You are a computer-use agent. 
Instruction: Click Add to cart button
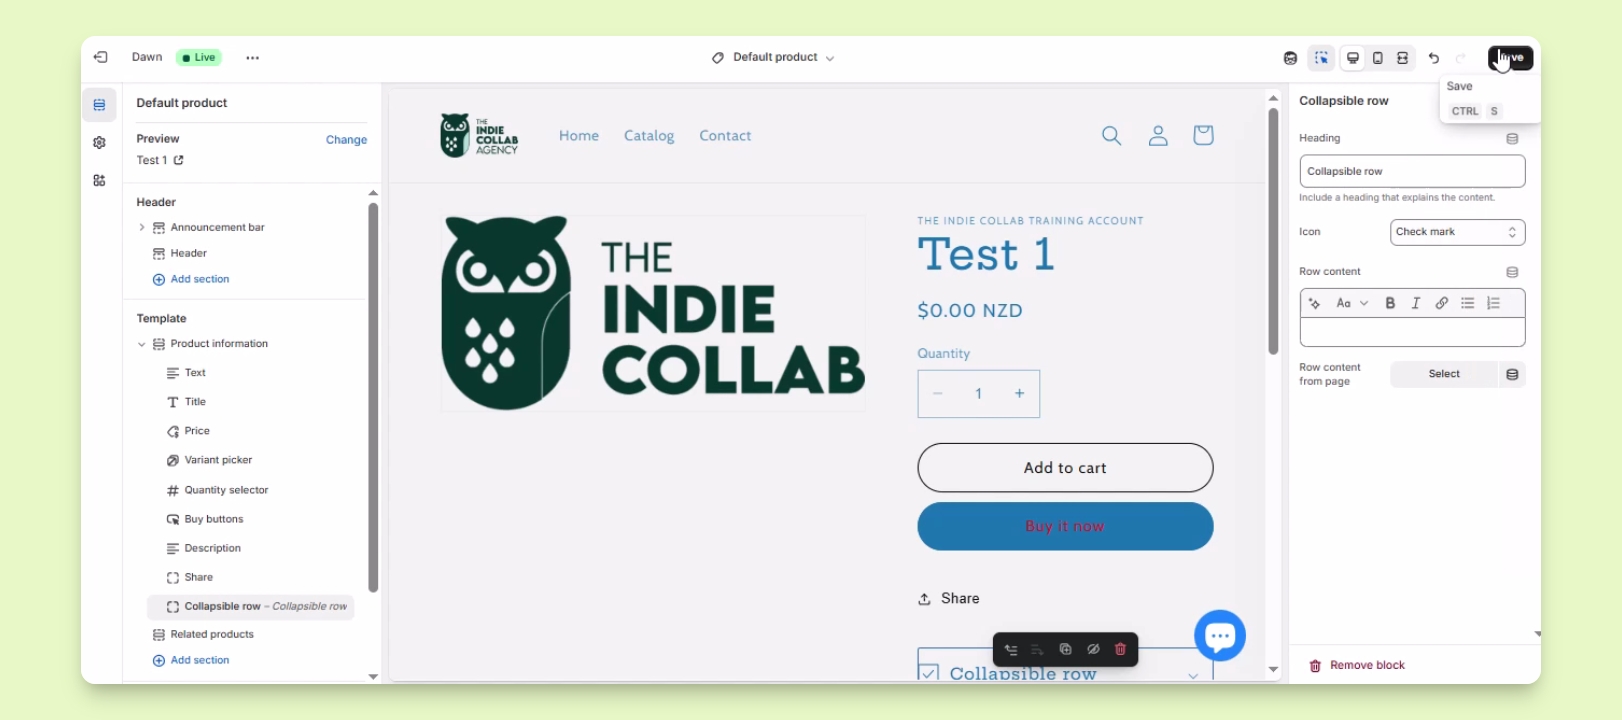coord(1065,468)
